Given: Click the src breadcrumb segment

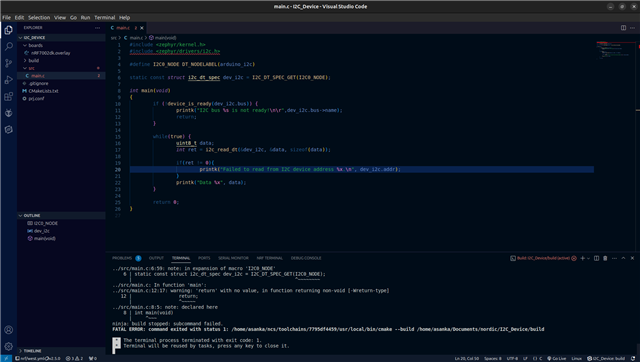Looking at the screenshot, I should [113, 38].
